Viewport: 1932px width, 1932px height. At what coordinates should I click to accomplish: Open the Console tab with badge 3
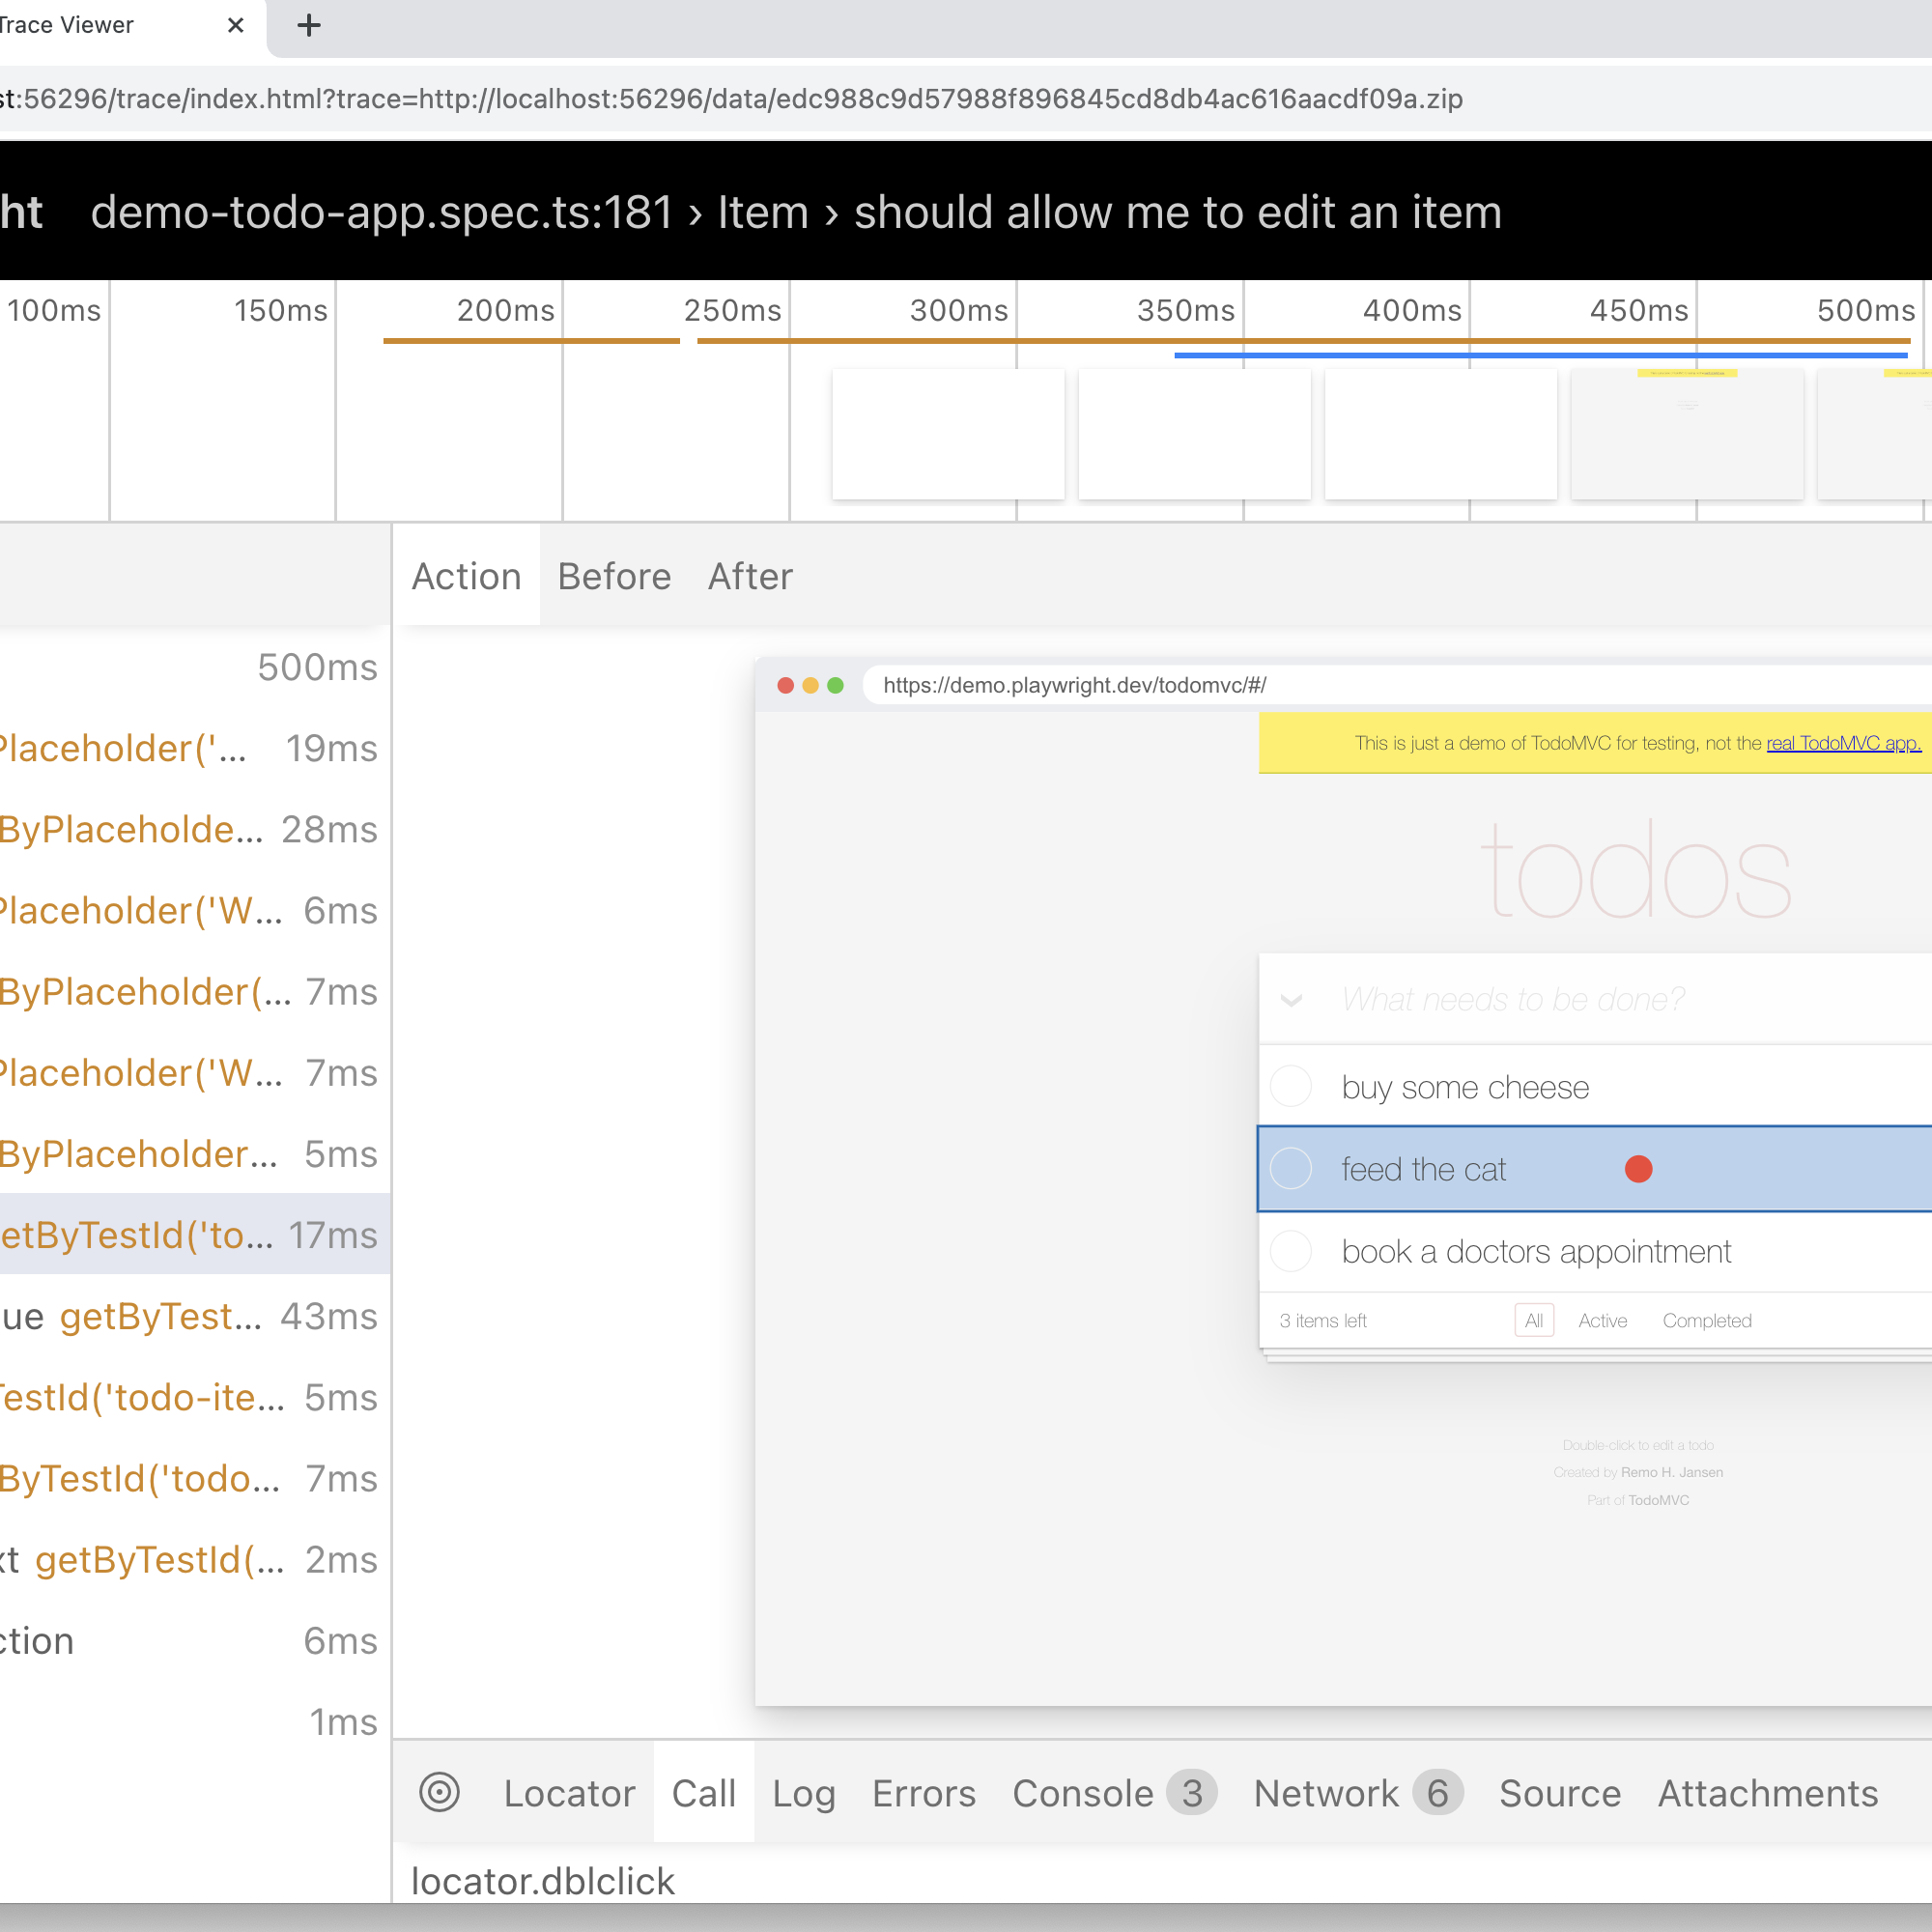pyautogui.click(x=1113, y=1792)
